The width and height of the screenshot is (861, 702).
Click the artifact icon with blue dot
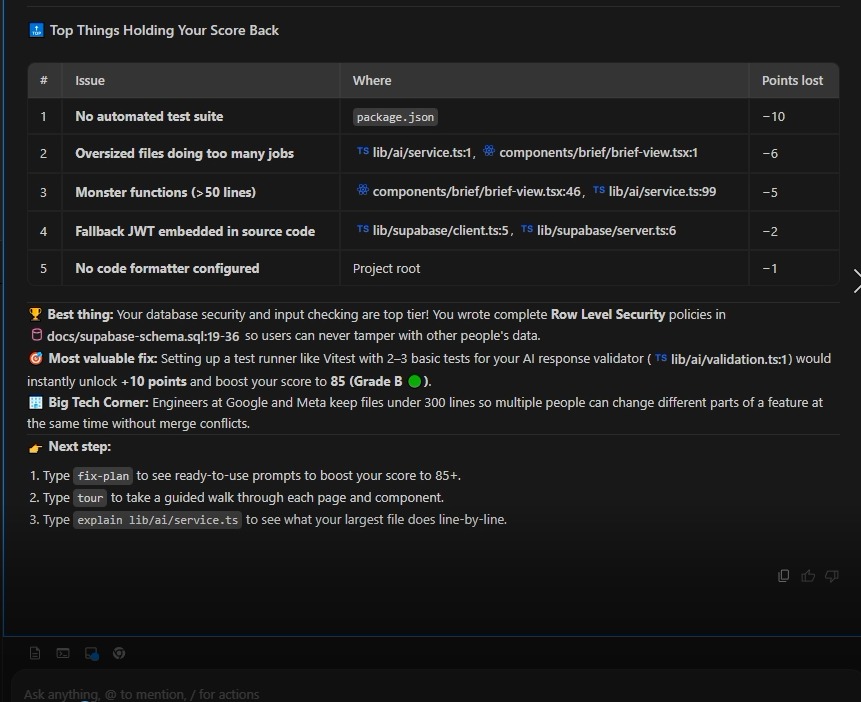[92, 654]
